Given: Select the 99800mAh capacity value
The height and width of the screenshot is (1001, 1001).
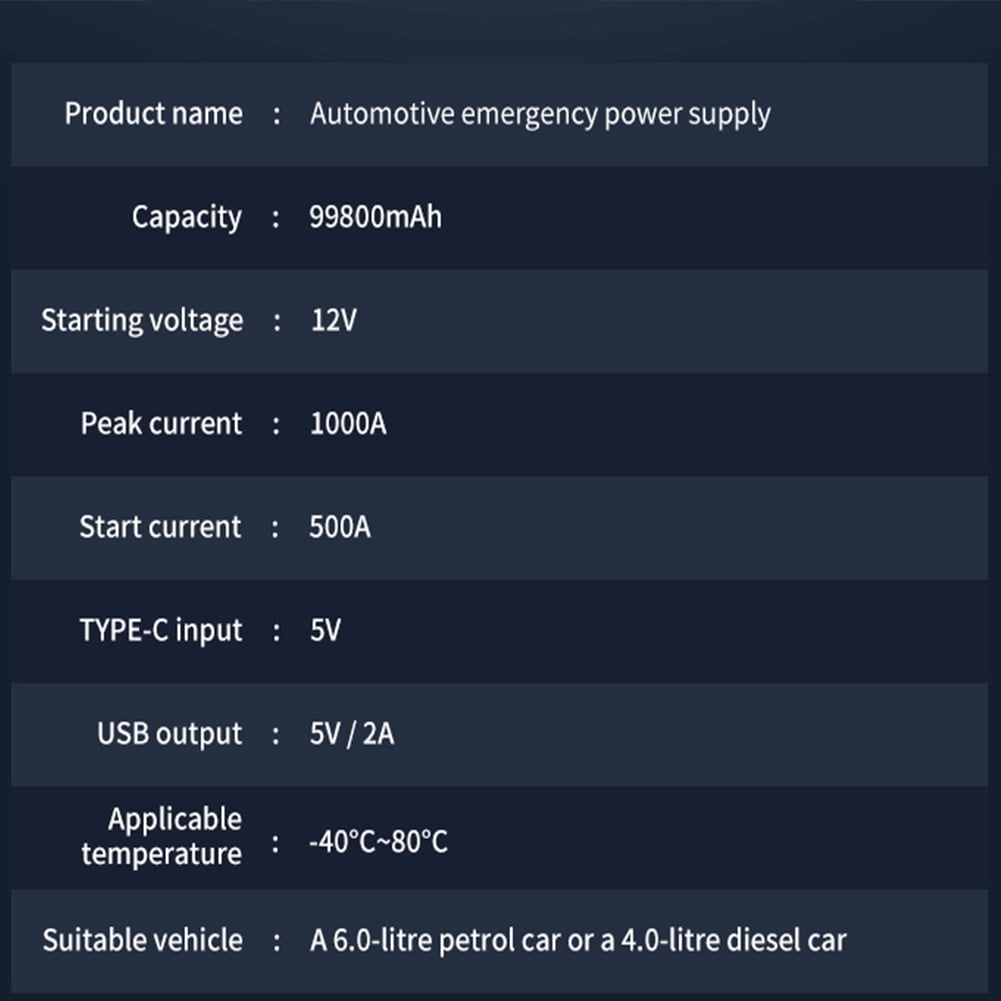Looking at the screenshot, I should 375,217.
